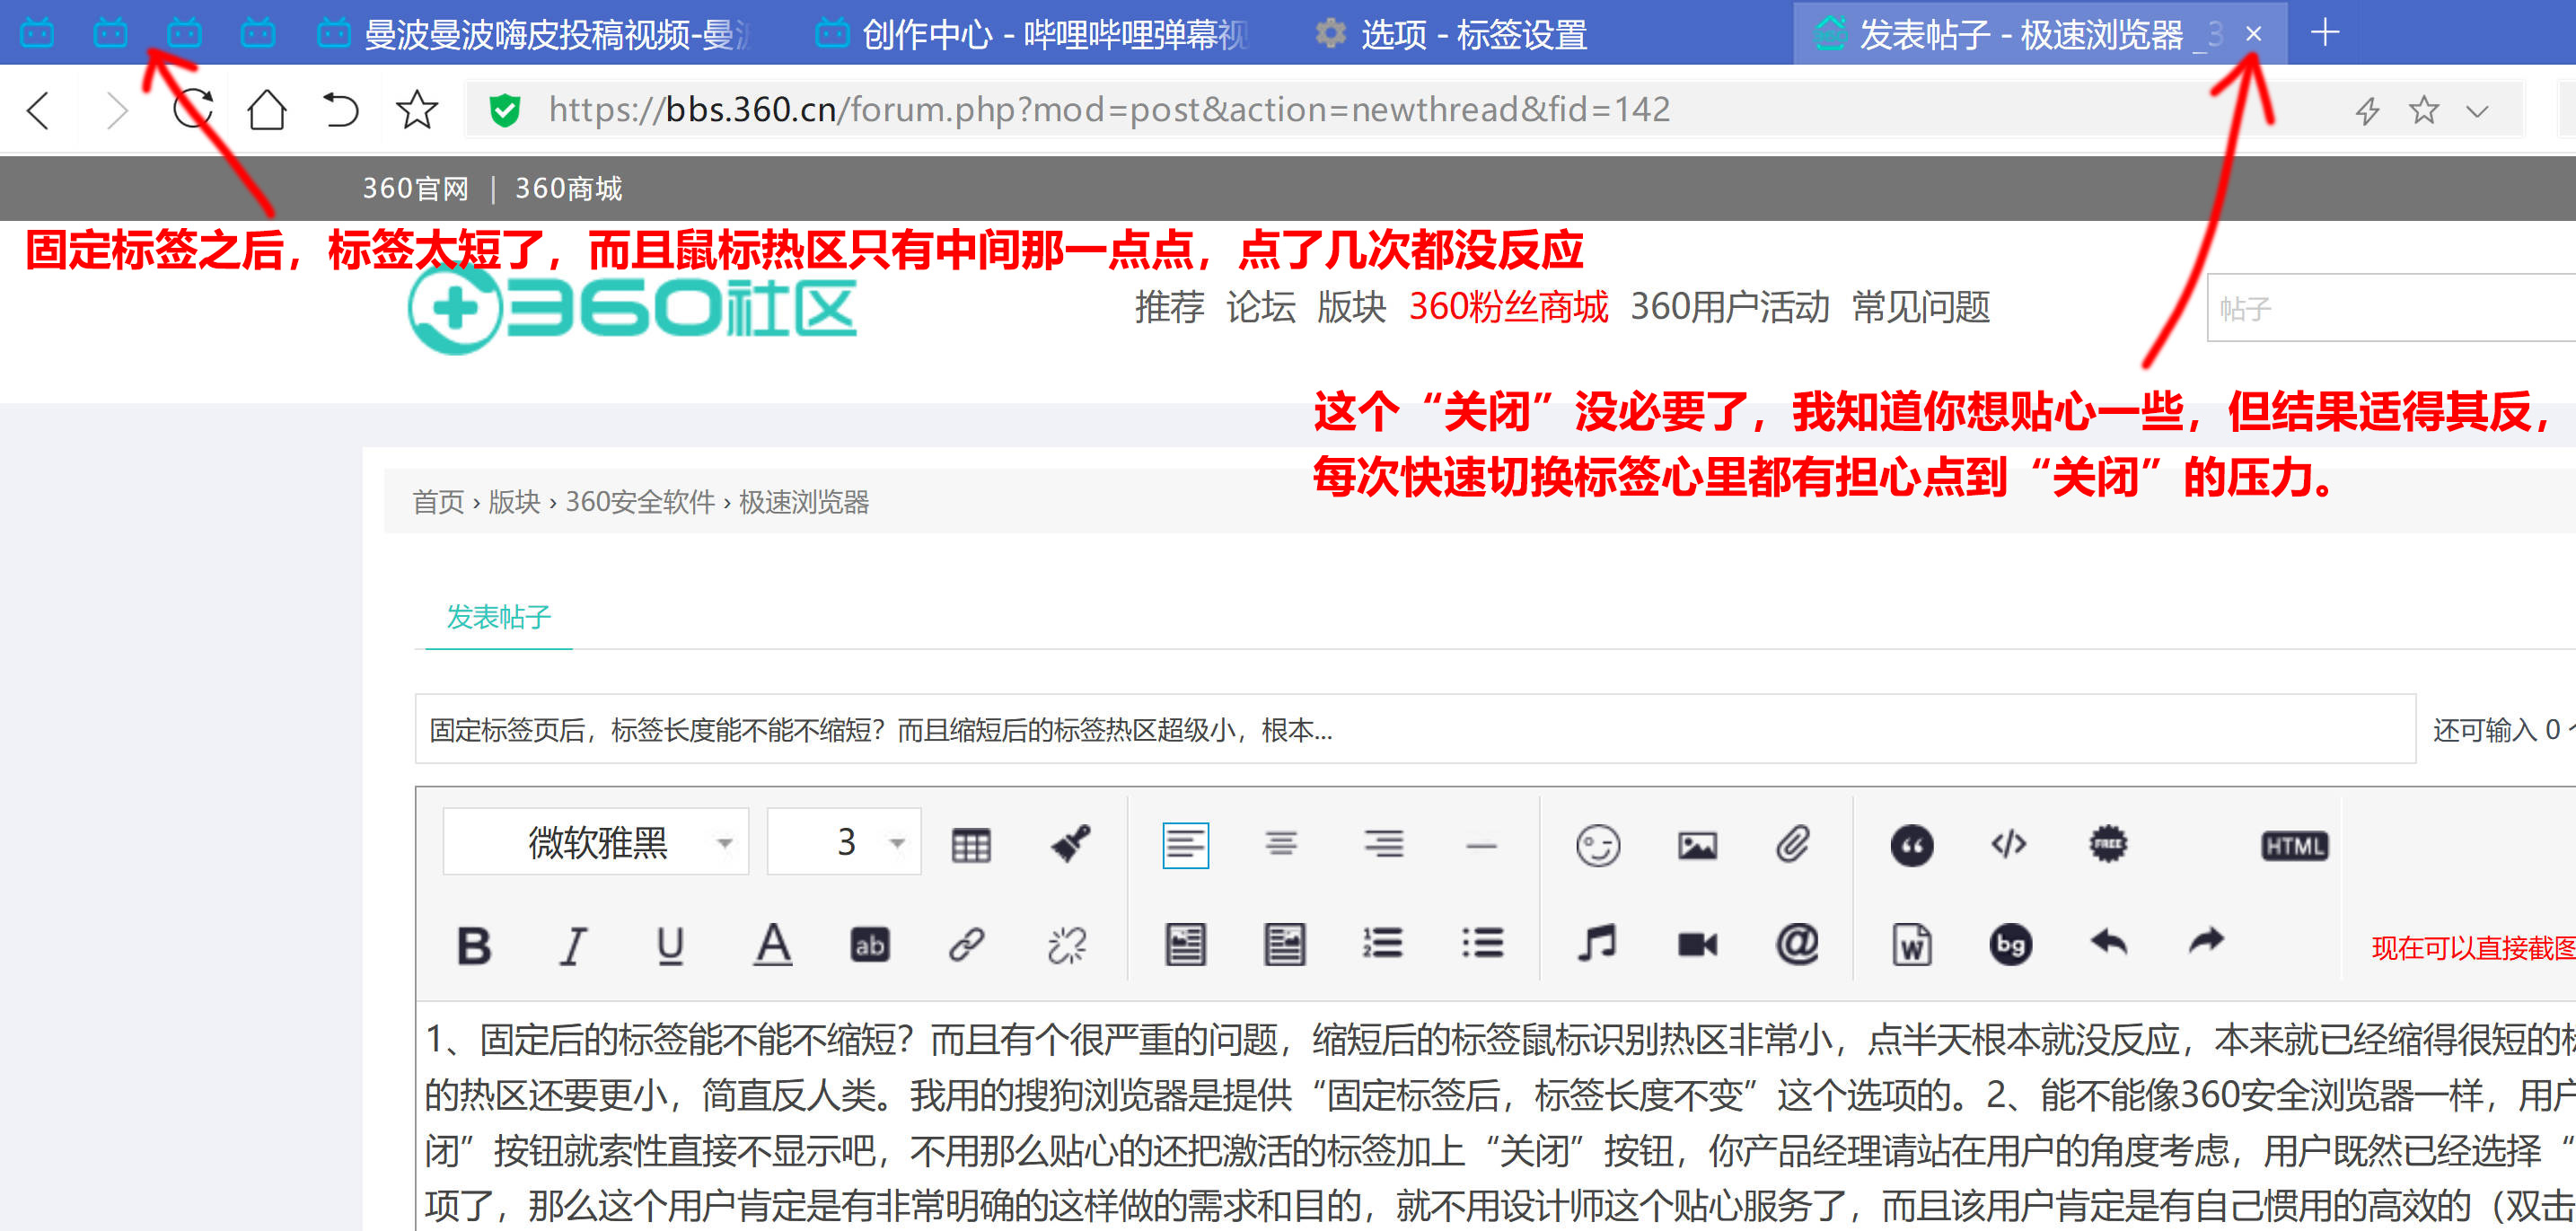2576x1231 pixels.
Task: Paste from Word using the W icon
Action: click(x=1911, y=944)
